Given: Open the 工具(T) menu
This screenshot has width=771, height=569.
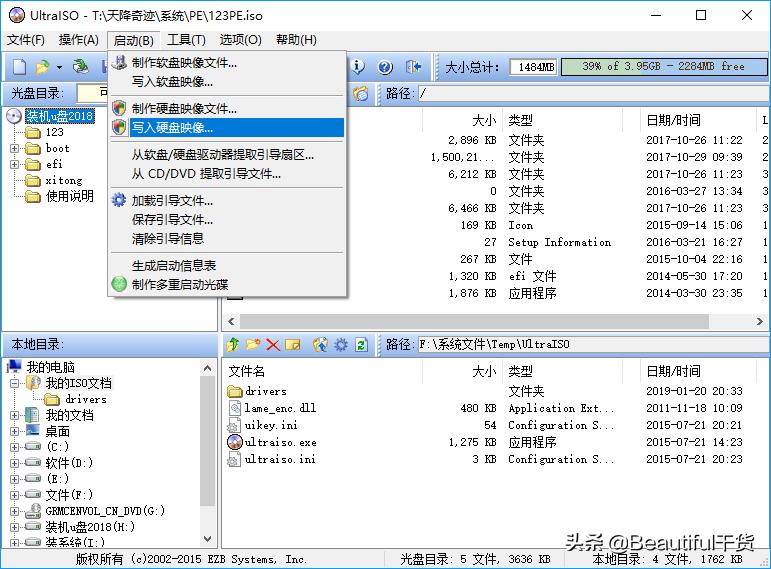Looking at the screenshot, I should pyautogui.click(x=186, y=40).
